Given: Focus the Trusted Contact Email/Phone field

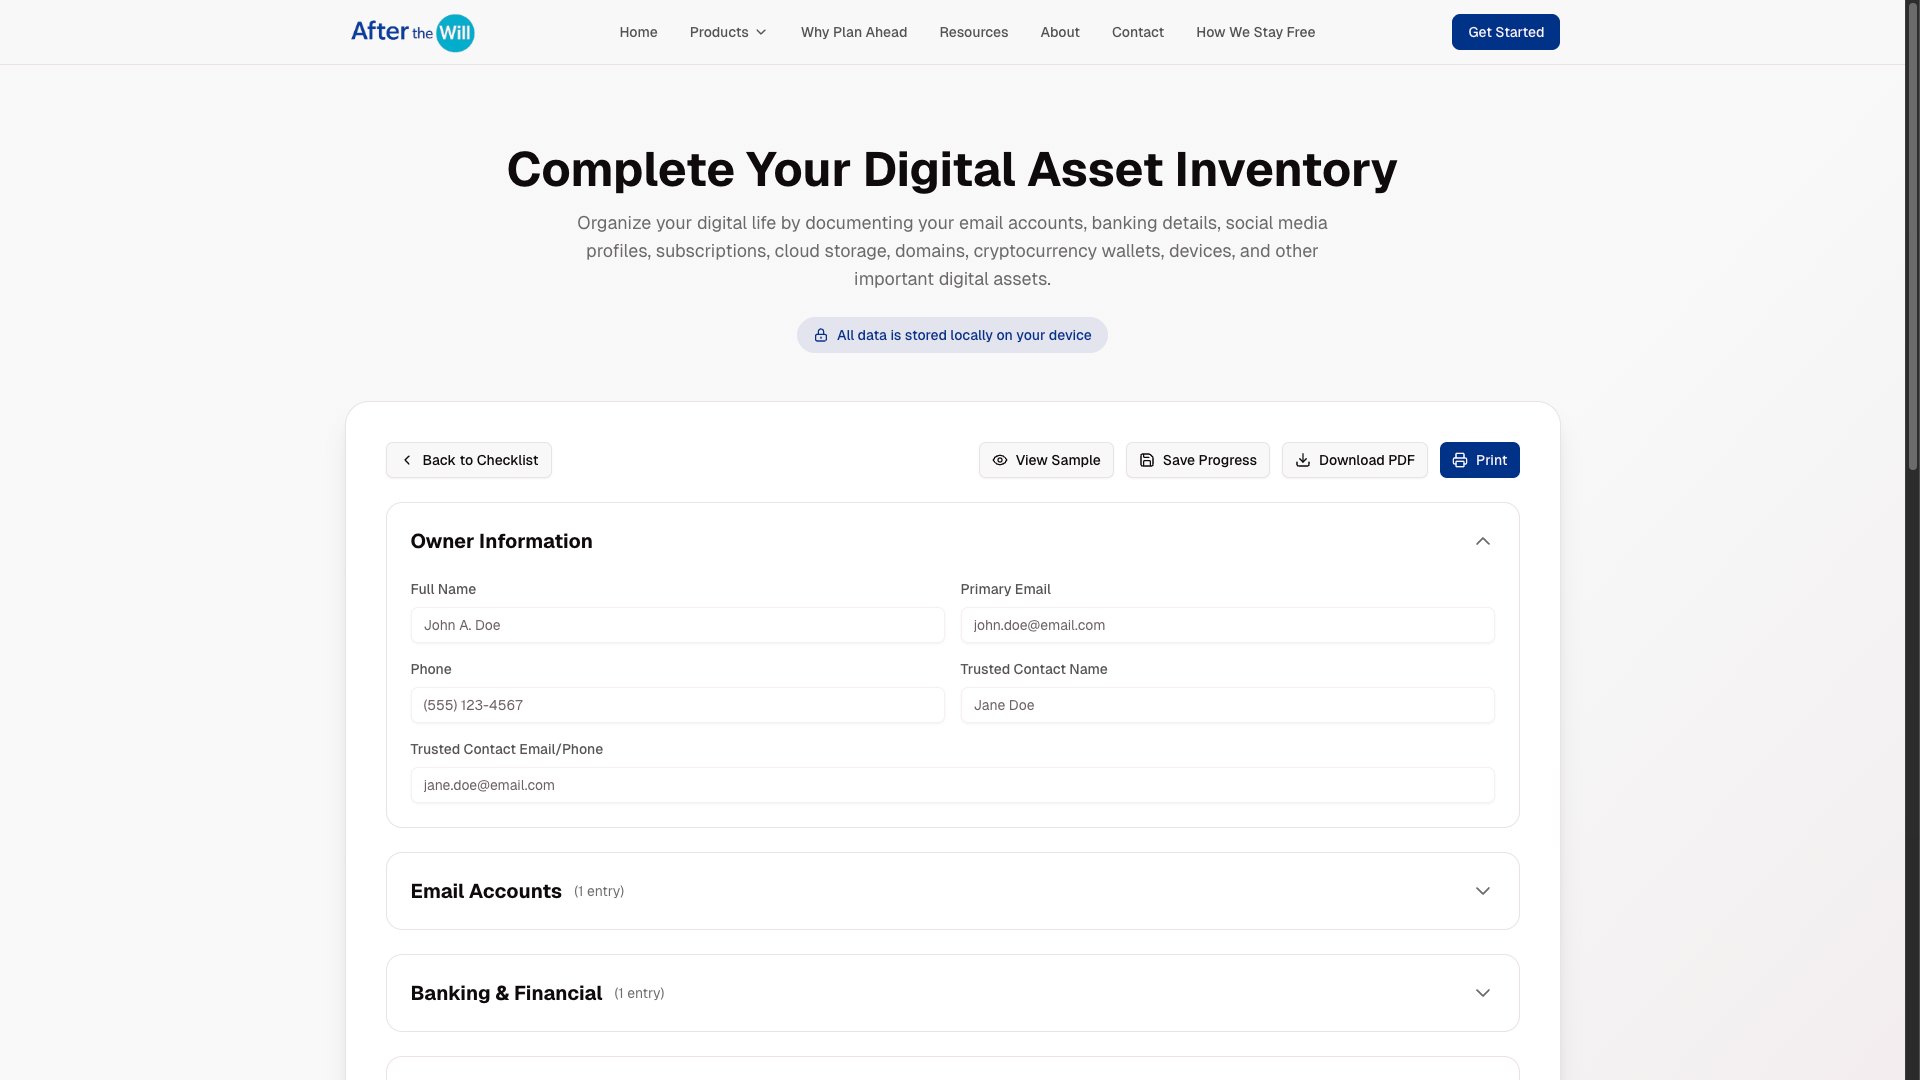Looking at the screenshot, I should pyautogui.click(x=952, y=785).
